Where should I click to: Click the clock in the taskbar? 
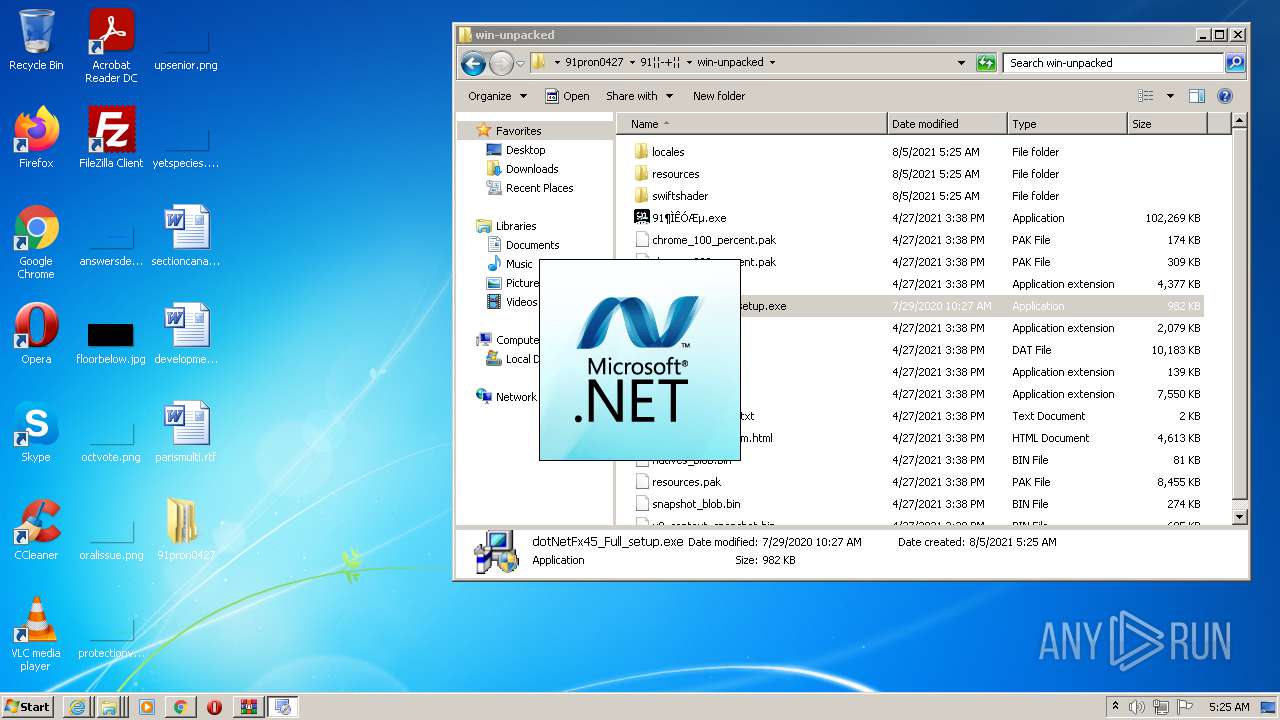pyautogui.click(x=1227, y=707)
